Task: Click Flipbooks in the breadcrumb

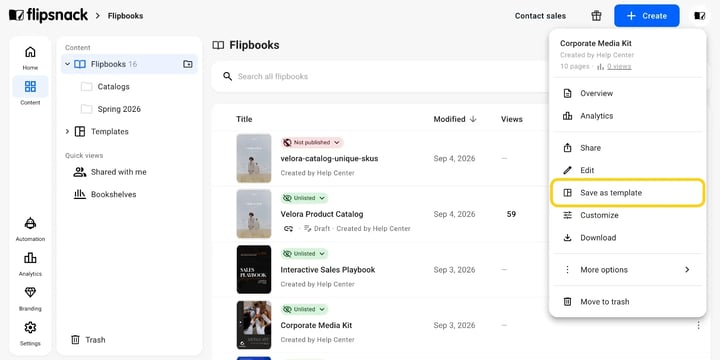Action: [x=125, y=16]
